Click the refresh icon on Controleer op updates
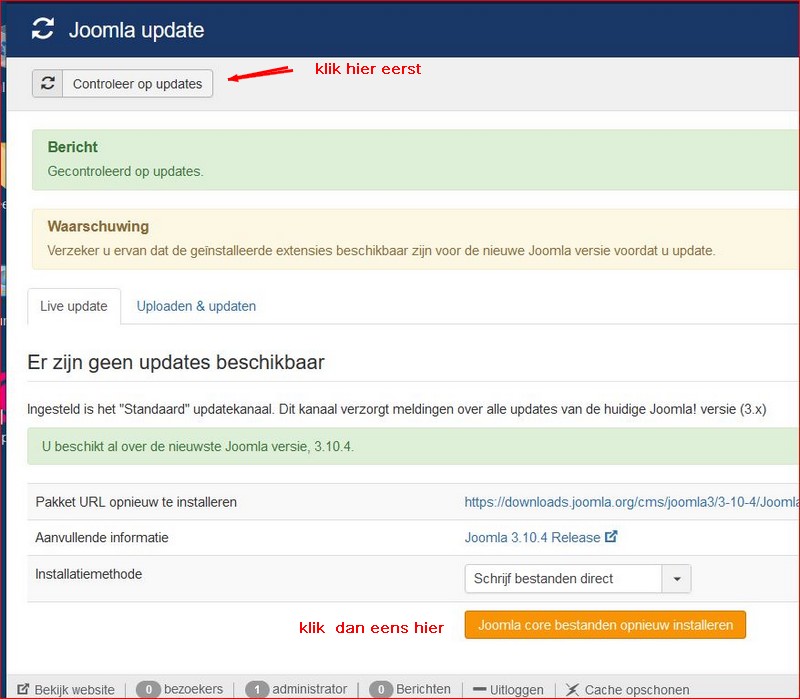 [x=47, y=83]
